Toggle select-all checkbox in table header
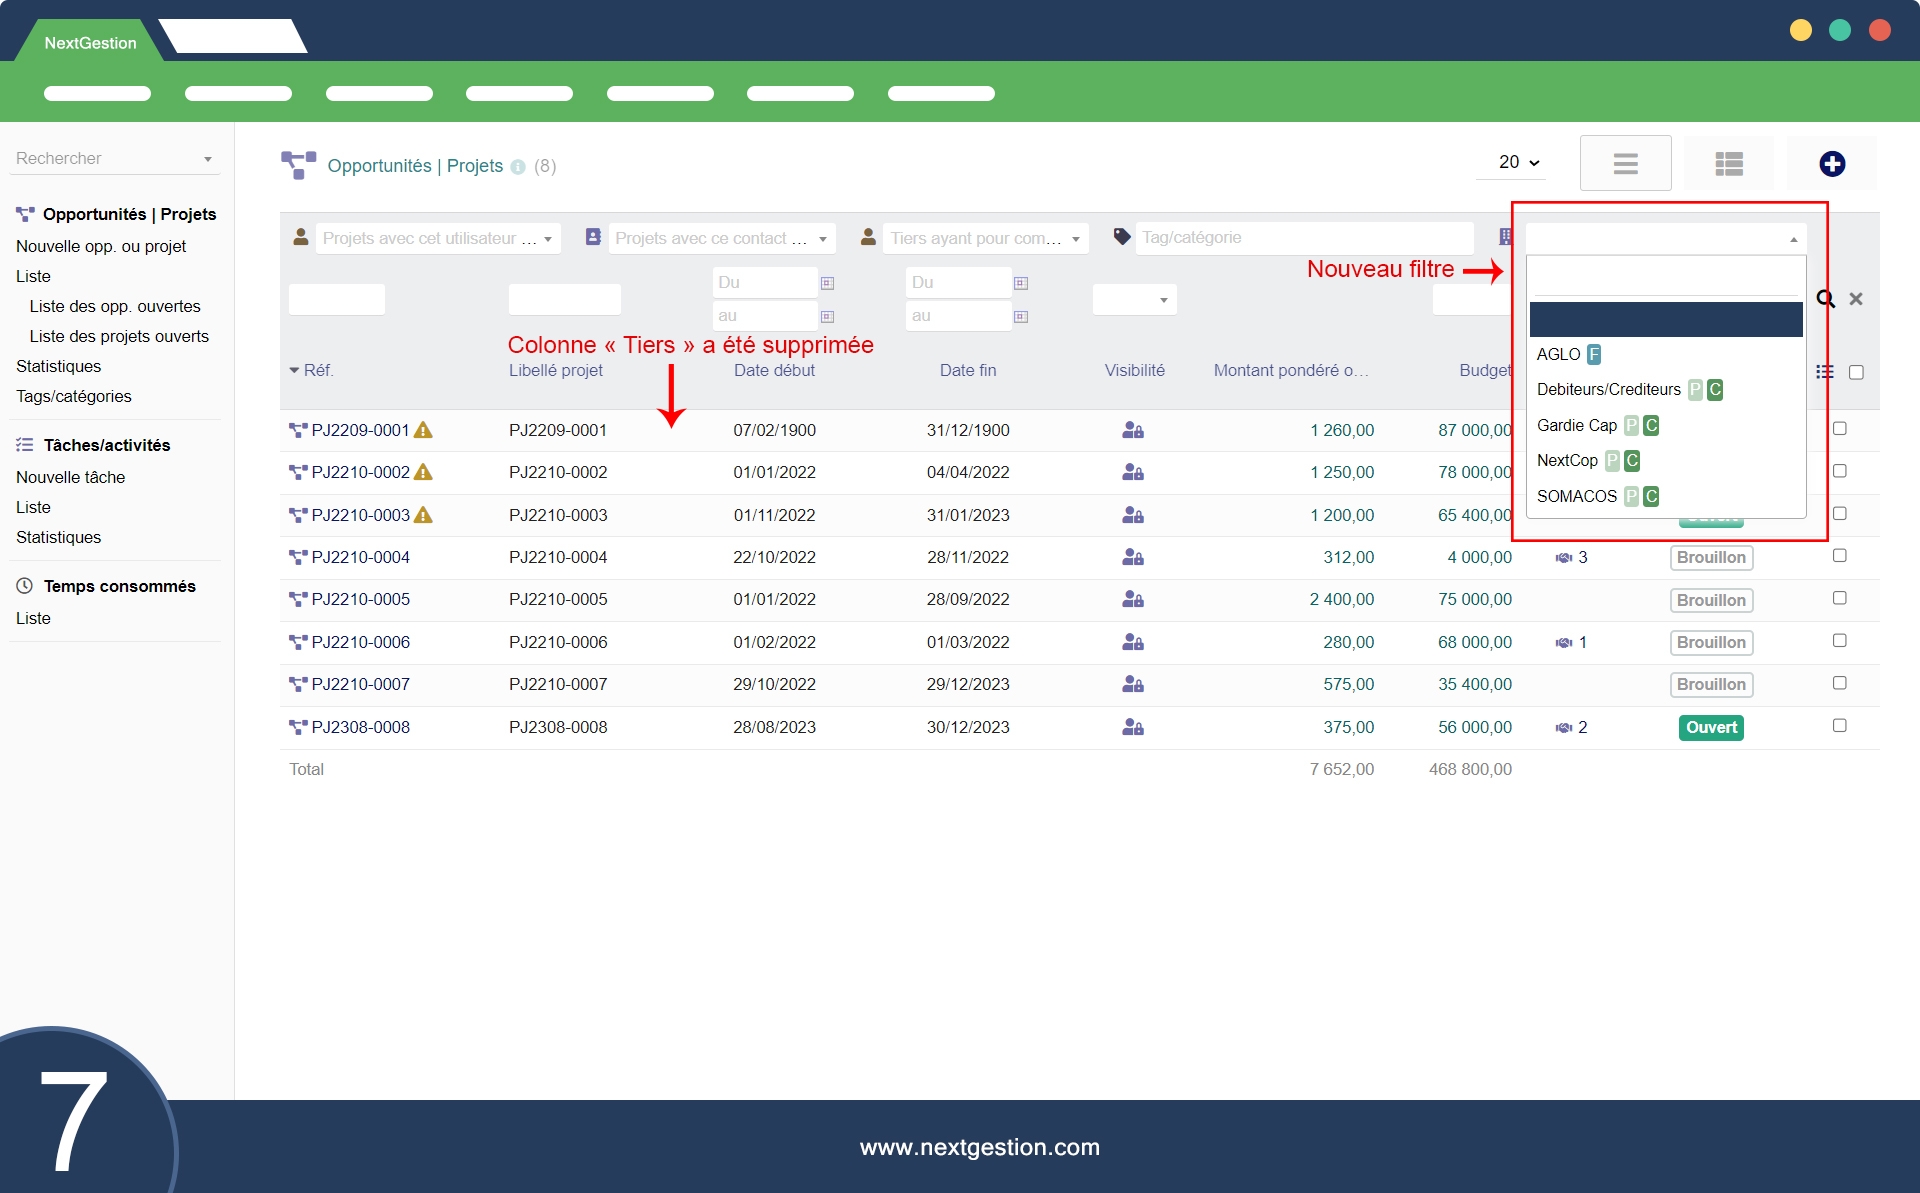 1856,372
